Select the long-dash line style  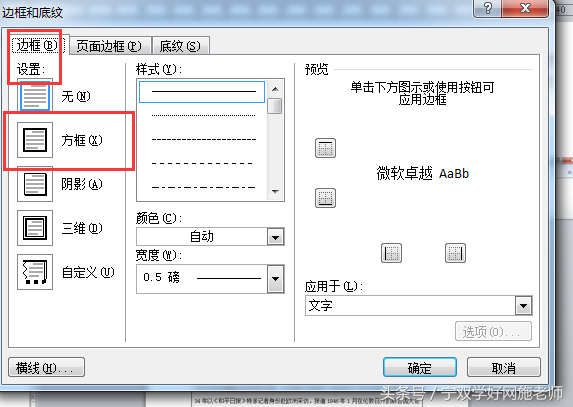click(x=202, y=163)
